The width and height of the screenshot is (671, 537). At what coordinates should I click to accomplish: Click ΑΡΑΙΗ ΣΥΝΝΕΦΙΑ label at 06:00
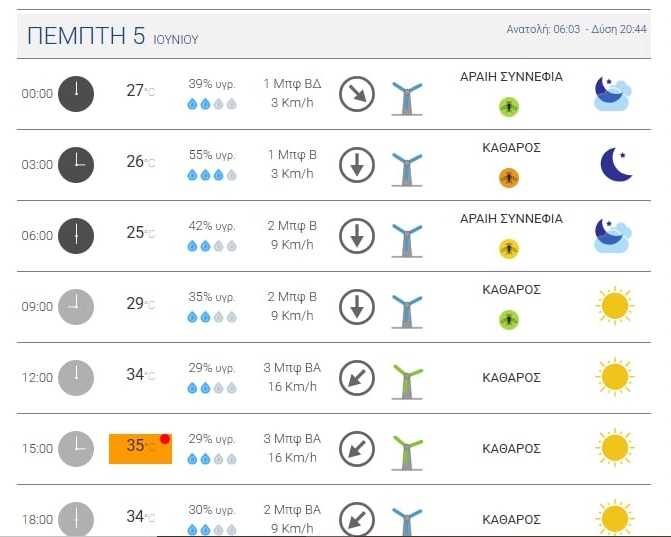coord(511,218)
